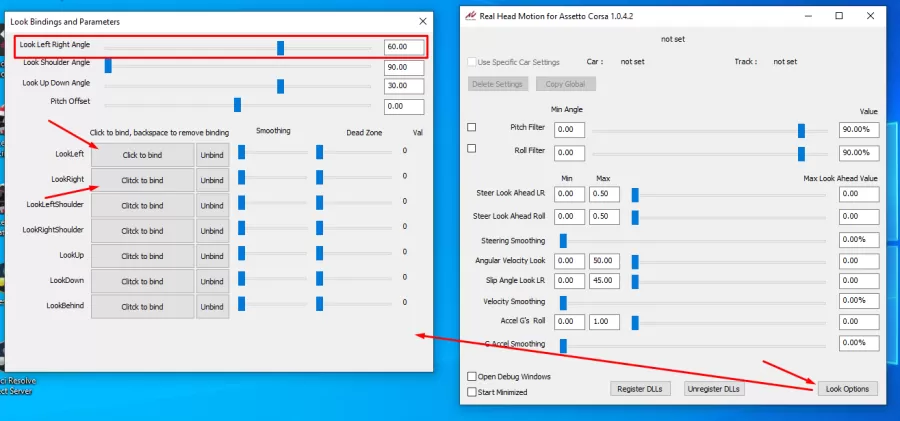
Task: Click the Roll Filter value slider handle
Action: tap(801, 154)
